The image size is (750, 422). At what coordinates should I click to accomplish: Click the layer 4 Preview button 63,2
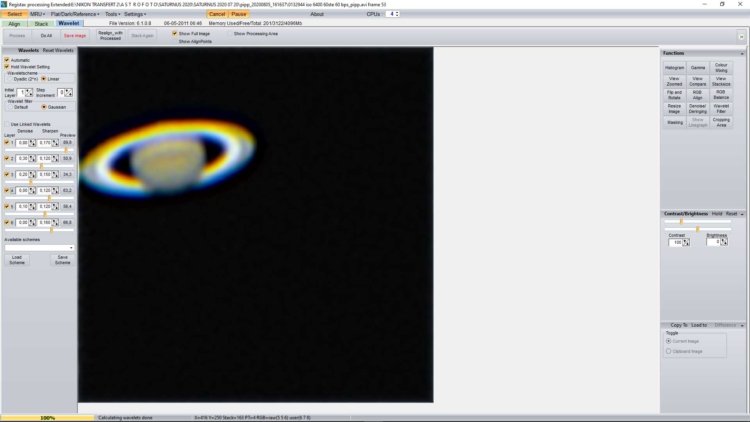click(x=67, y=190)
